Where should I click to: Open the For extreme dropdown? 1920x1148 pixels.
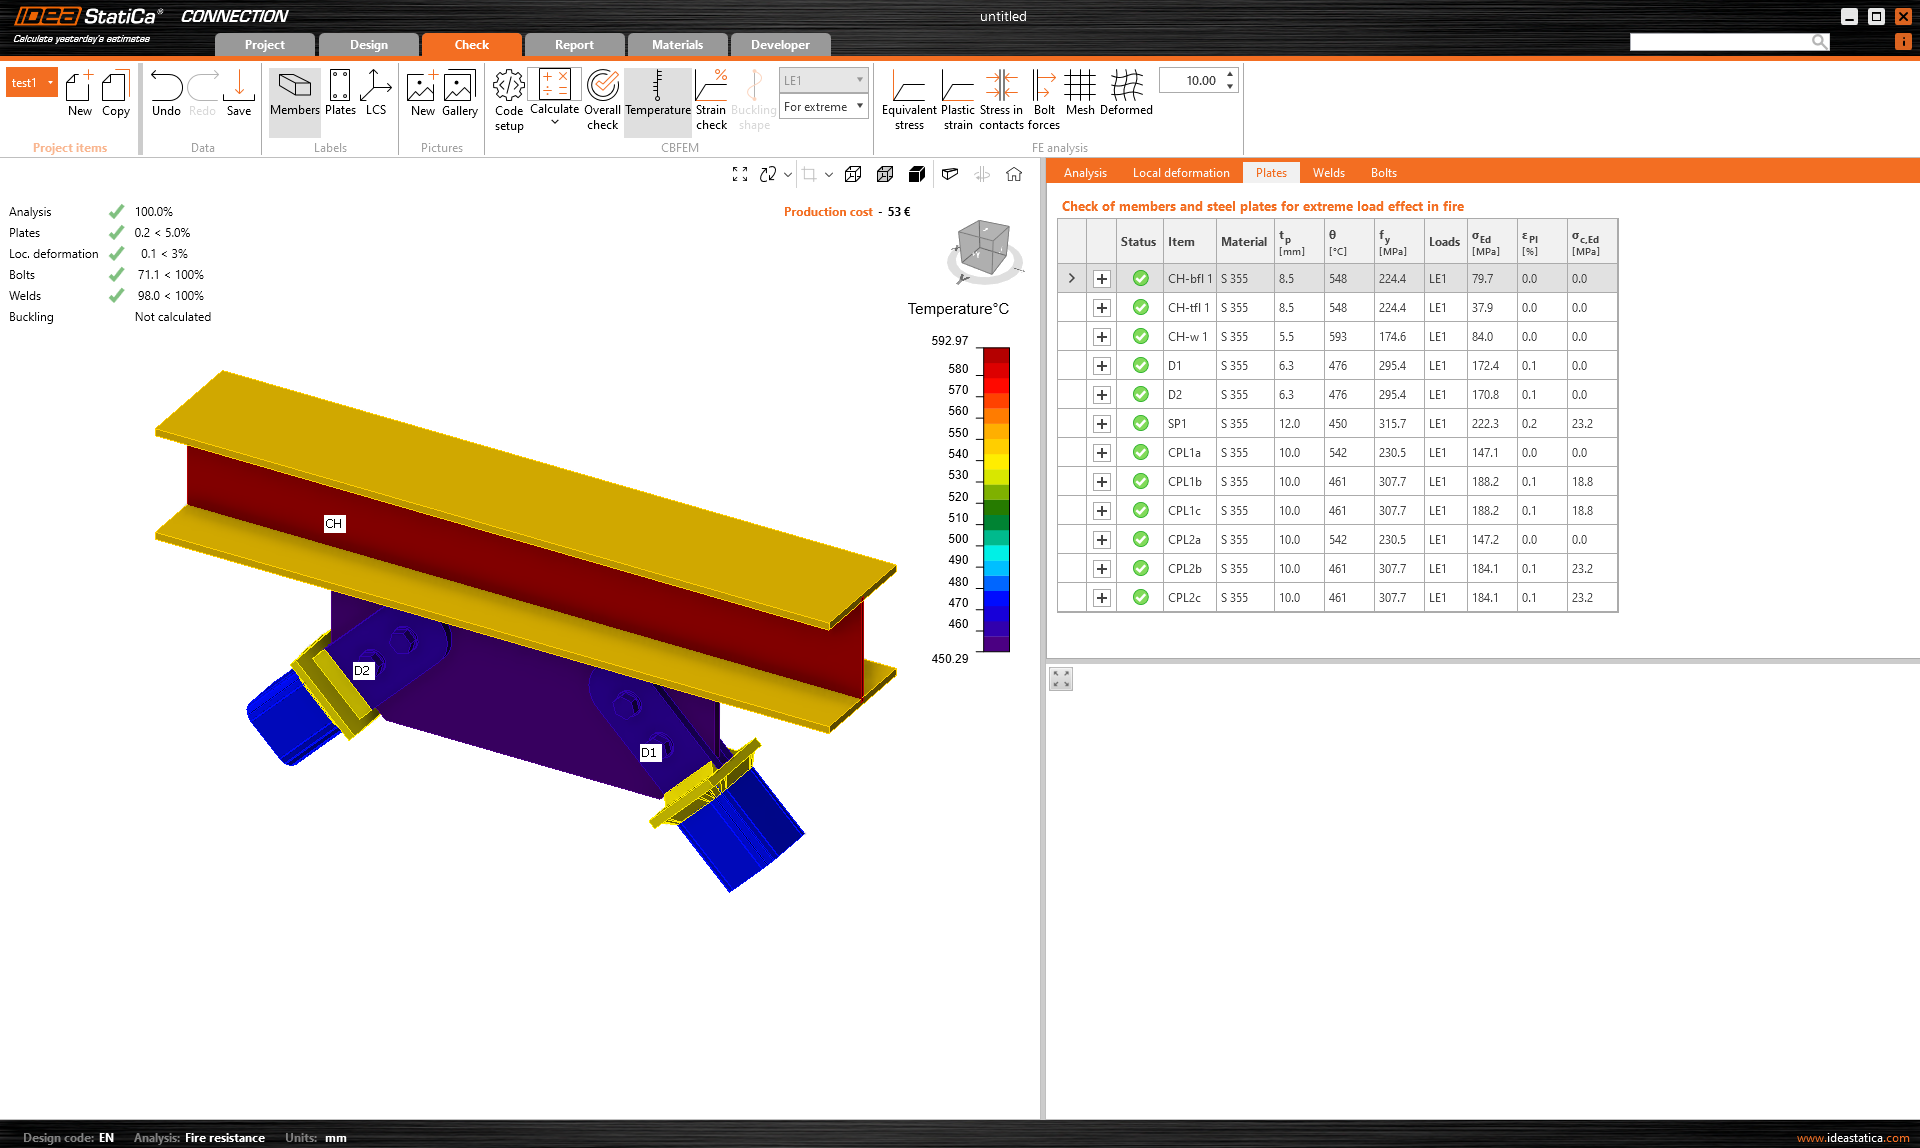click(x=824, y=107)
